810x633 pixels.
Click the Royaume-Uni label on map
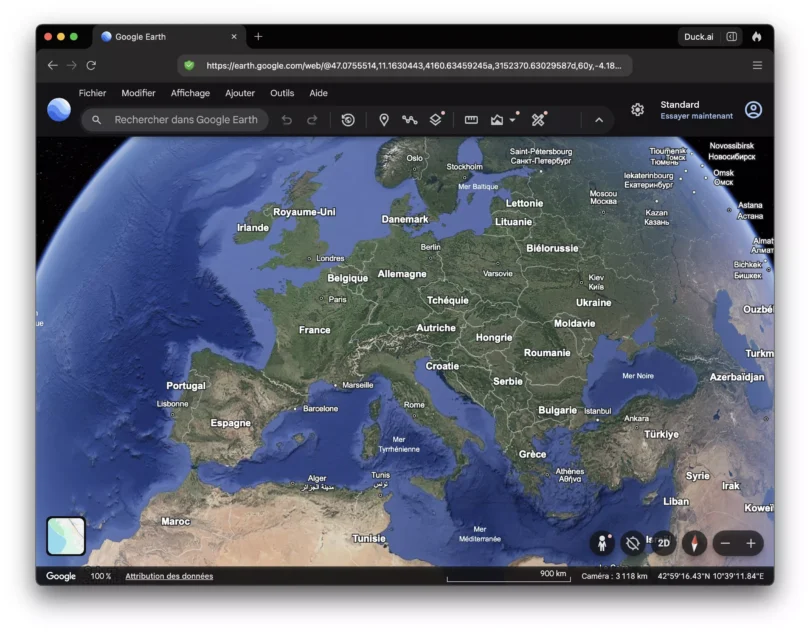(304, 212)
